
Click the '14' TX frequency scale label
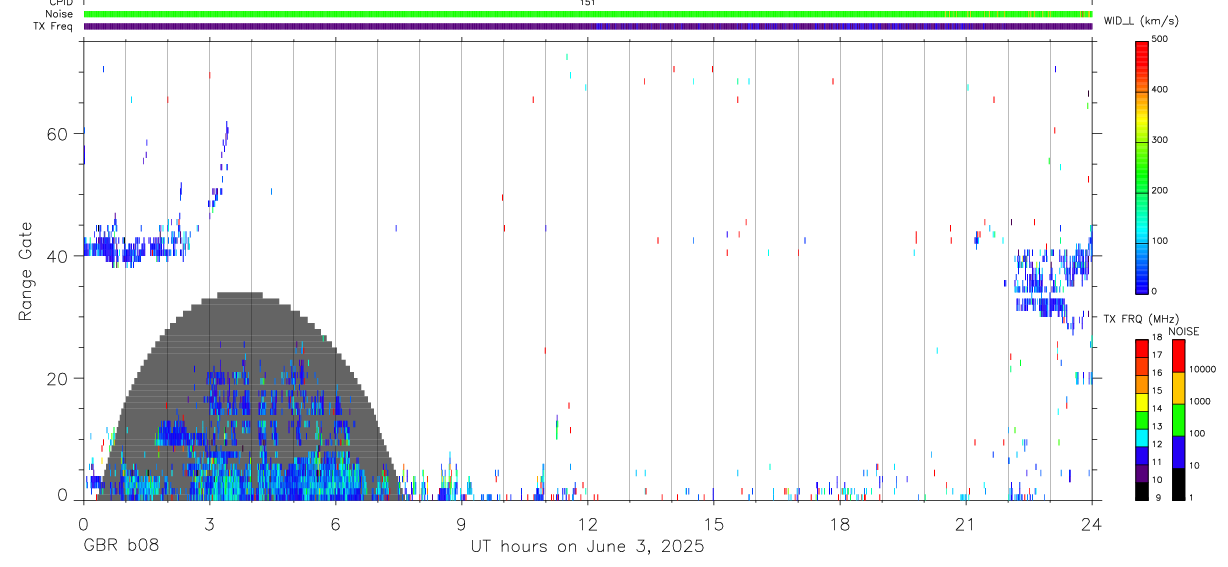1156,409
